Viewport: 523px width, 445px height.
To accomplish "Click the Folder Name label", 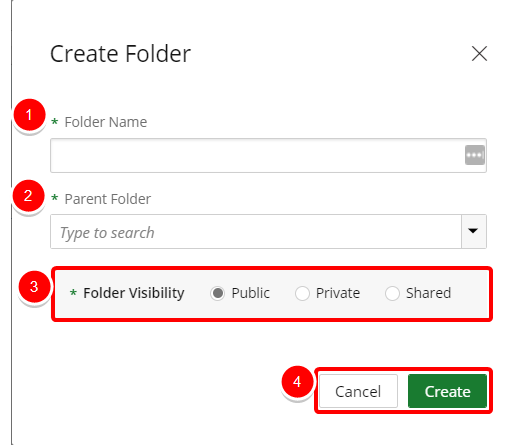I will pyautogui.click(x=105, y=122).
